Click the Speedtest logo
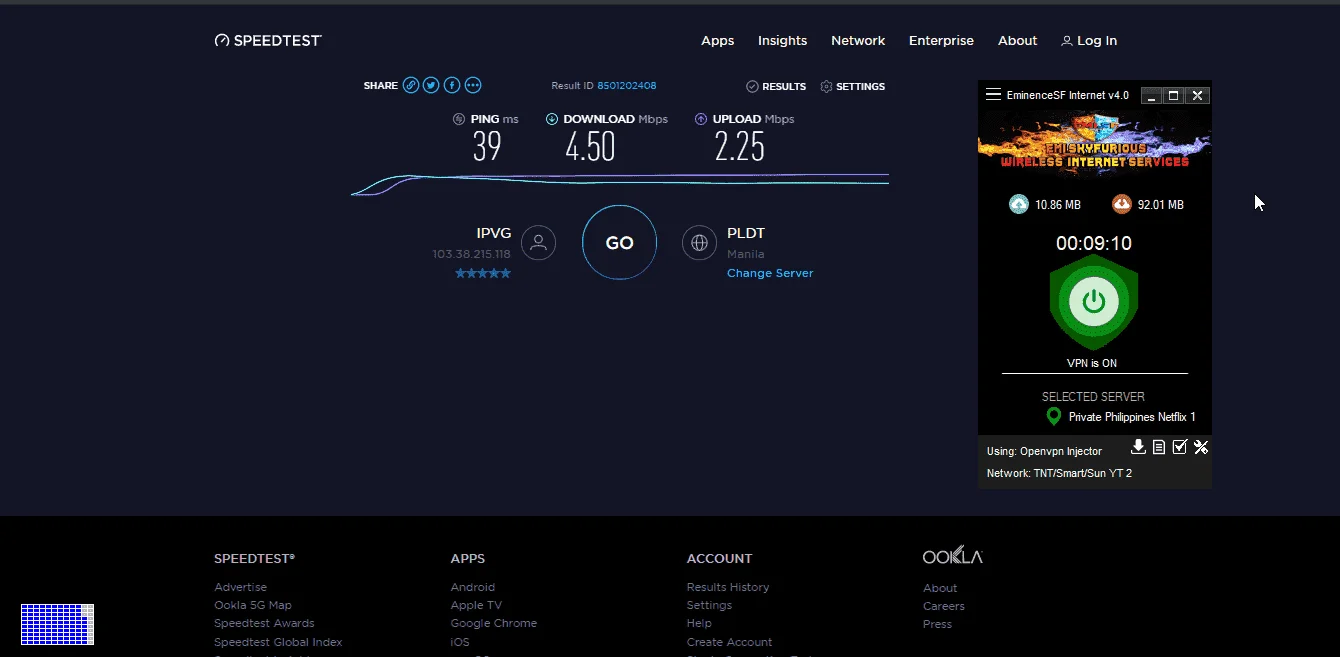The height and width of the screenshot is (657, 1340). coord(268,41)
